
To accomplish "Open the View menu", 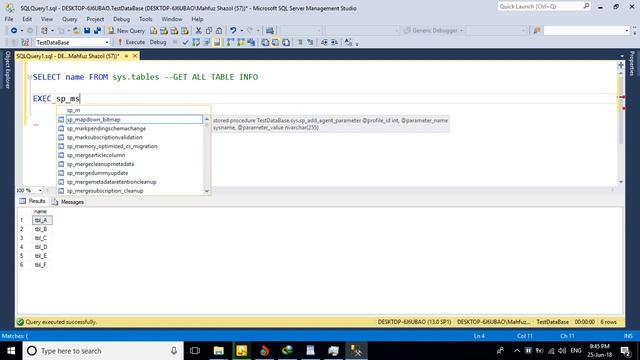I will click(x=47, y=19).
